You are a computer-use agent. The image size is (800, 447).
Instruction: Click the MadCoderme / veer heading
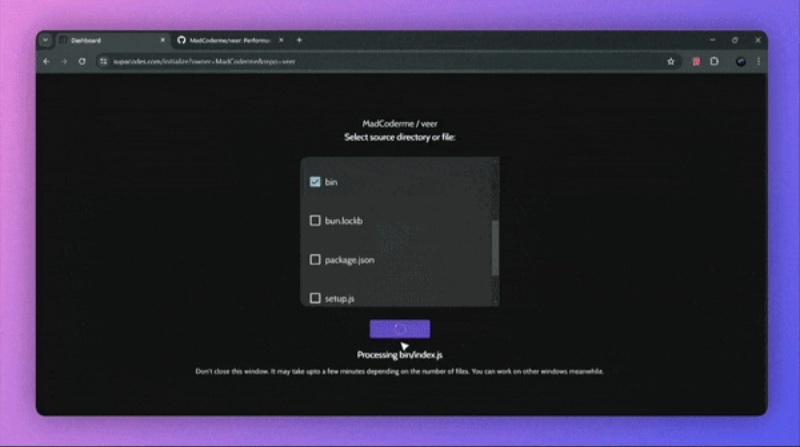pos(399,123)
